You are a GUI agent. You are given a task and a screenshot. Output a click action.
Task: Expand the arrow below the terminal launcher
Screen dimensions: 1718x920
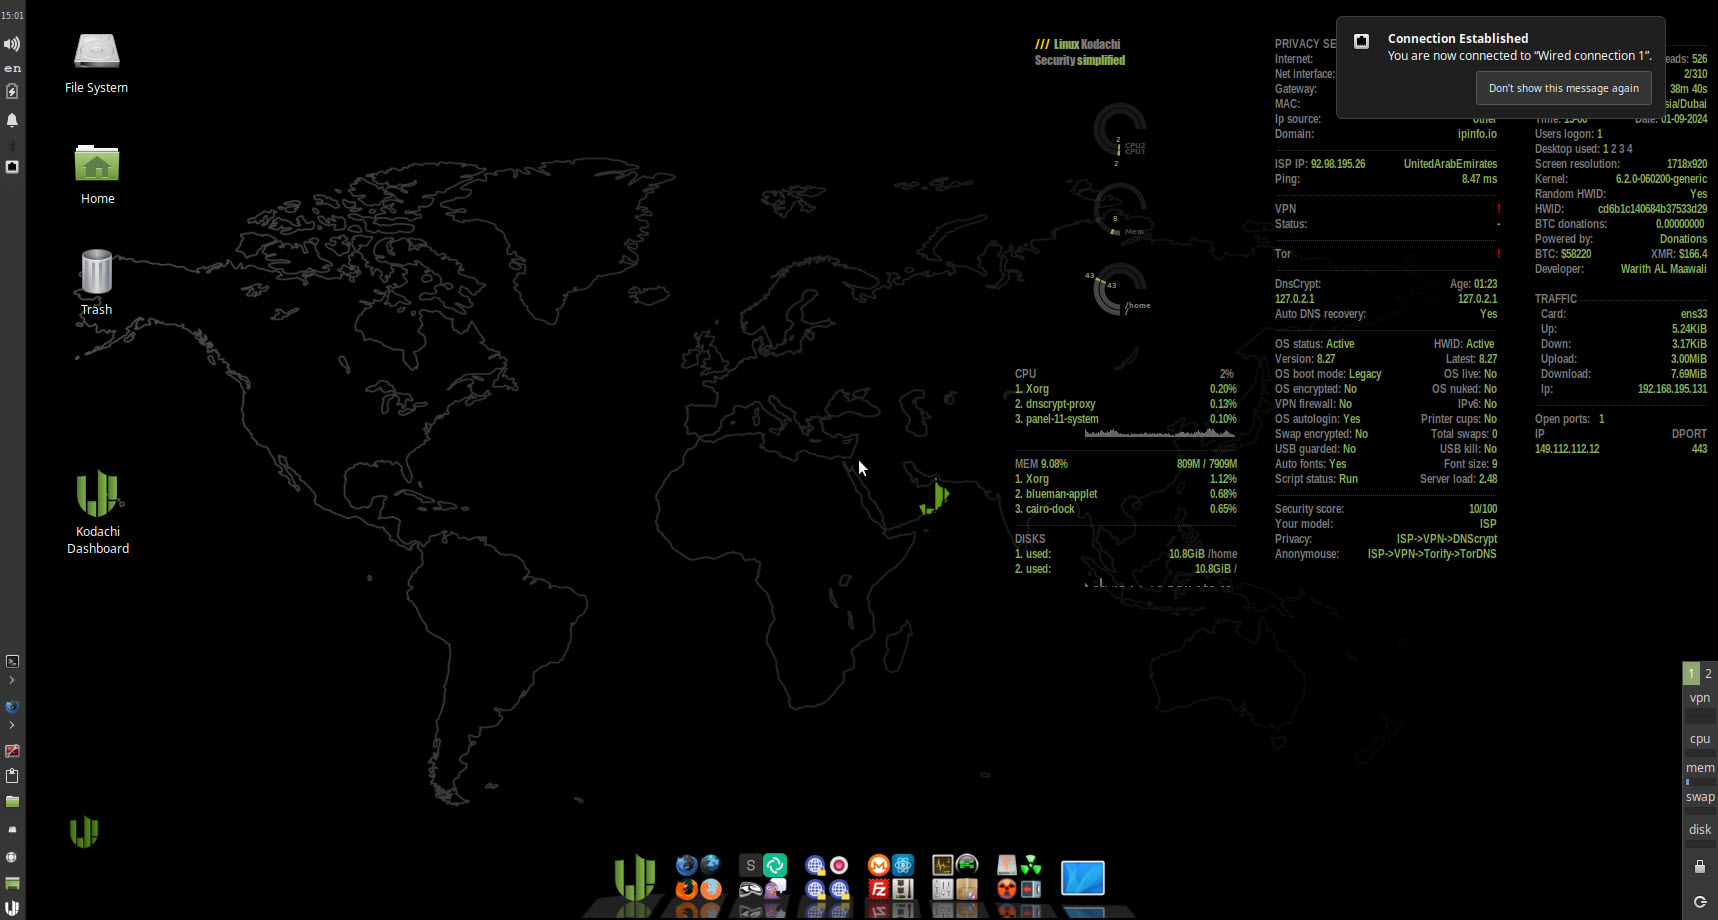tap(12, 680)
